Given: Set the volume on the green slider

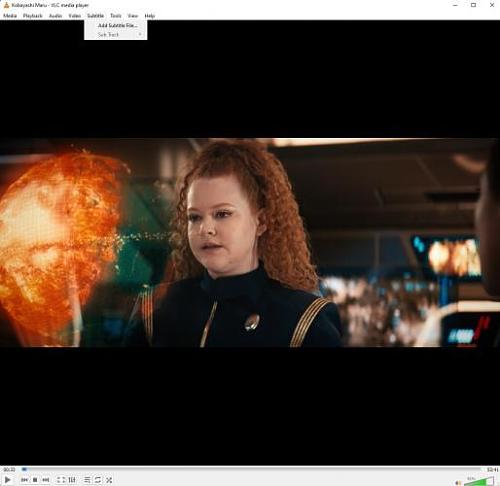Looking at the screenshot, I should [479, 481].
